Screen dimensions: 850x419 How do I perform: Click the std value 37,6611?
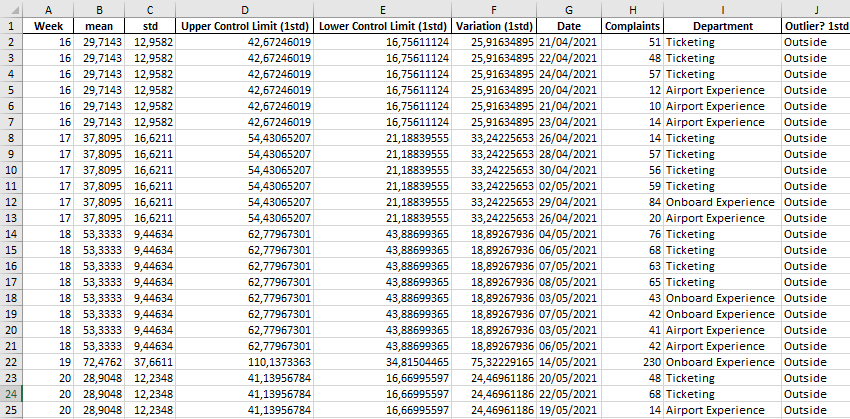[x=150, y=362]
